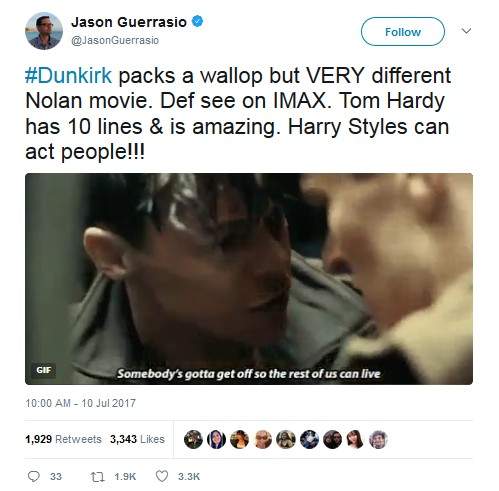View the 1,929 Retweets list
Image resolution: width=499 pixels, height=491 pixels.
63,439
